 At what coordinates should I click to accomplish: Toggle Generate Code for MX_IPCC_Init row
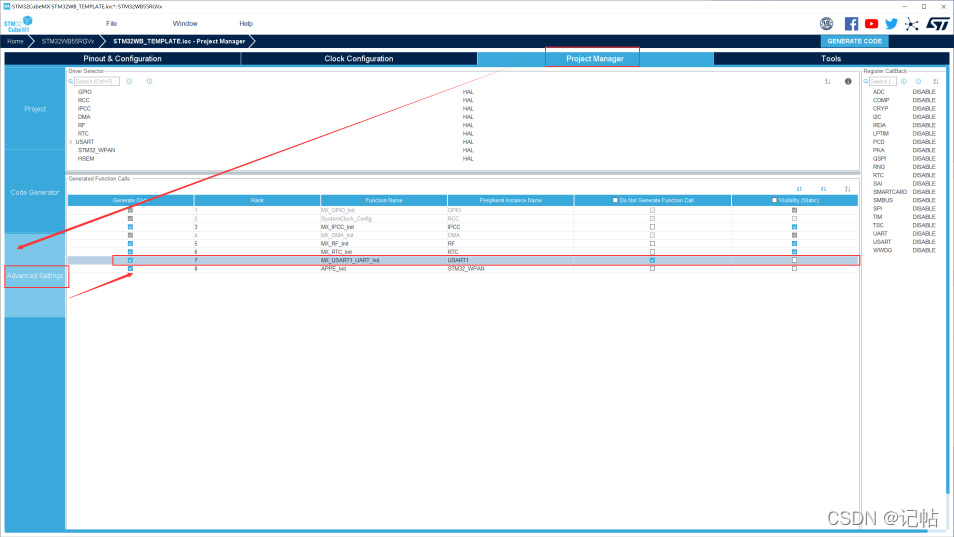(x=130, y=227)
